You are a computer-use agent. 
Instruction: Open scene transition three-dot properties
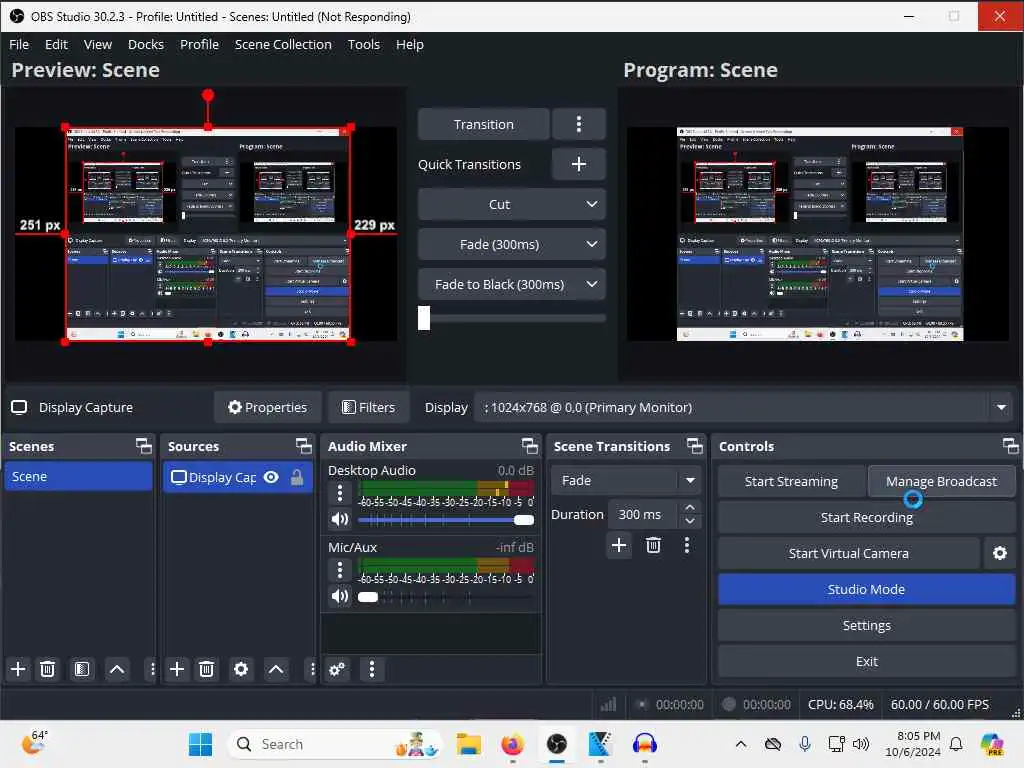click(686, 545)
